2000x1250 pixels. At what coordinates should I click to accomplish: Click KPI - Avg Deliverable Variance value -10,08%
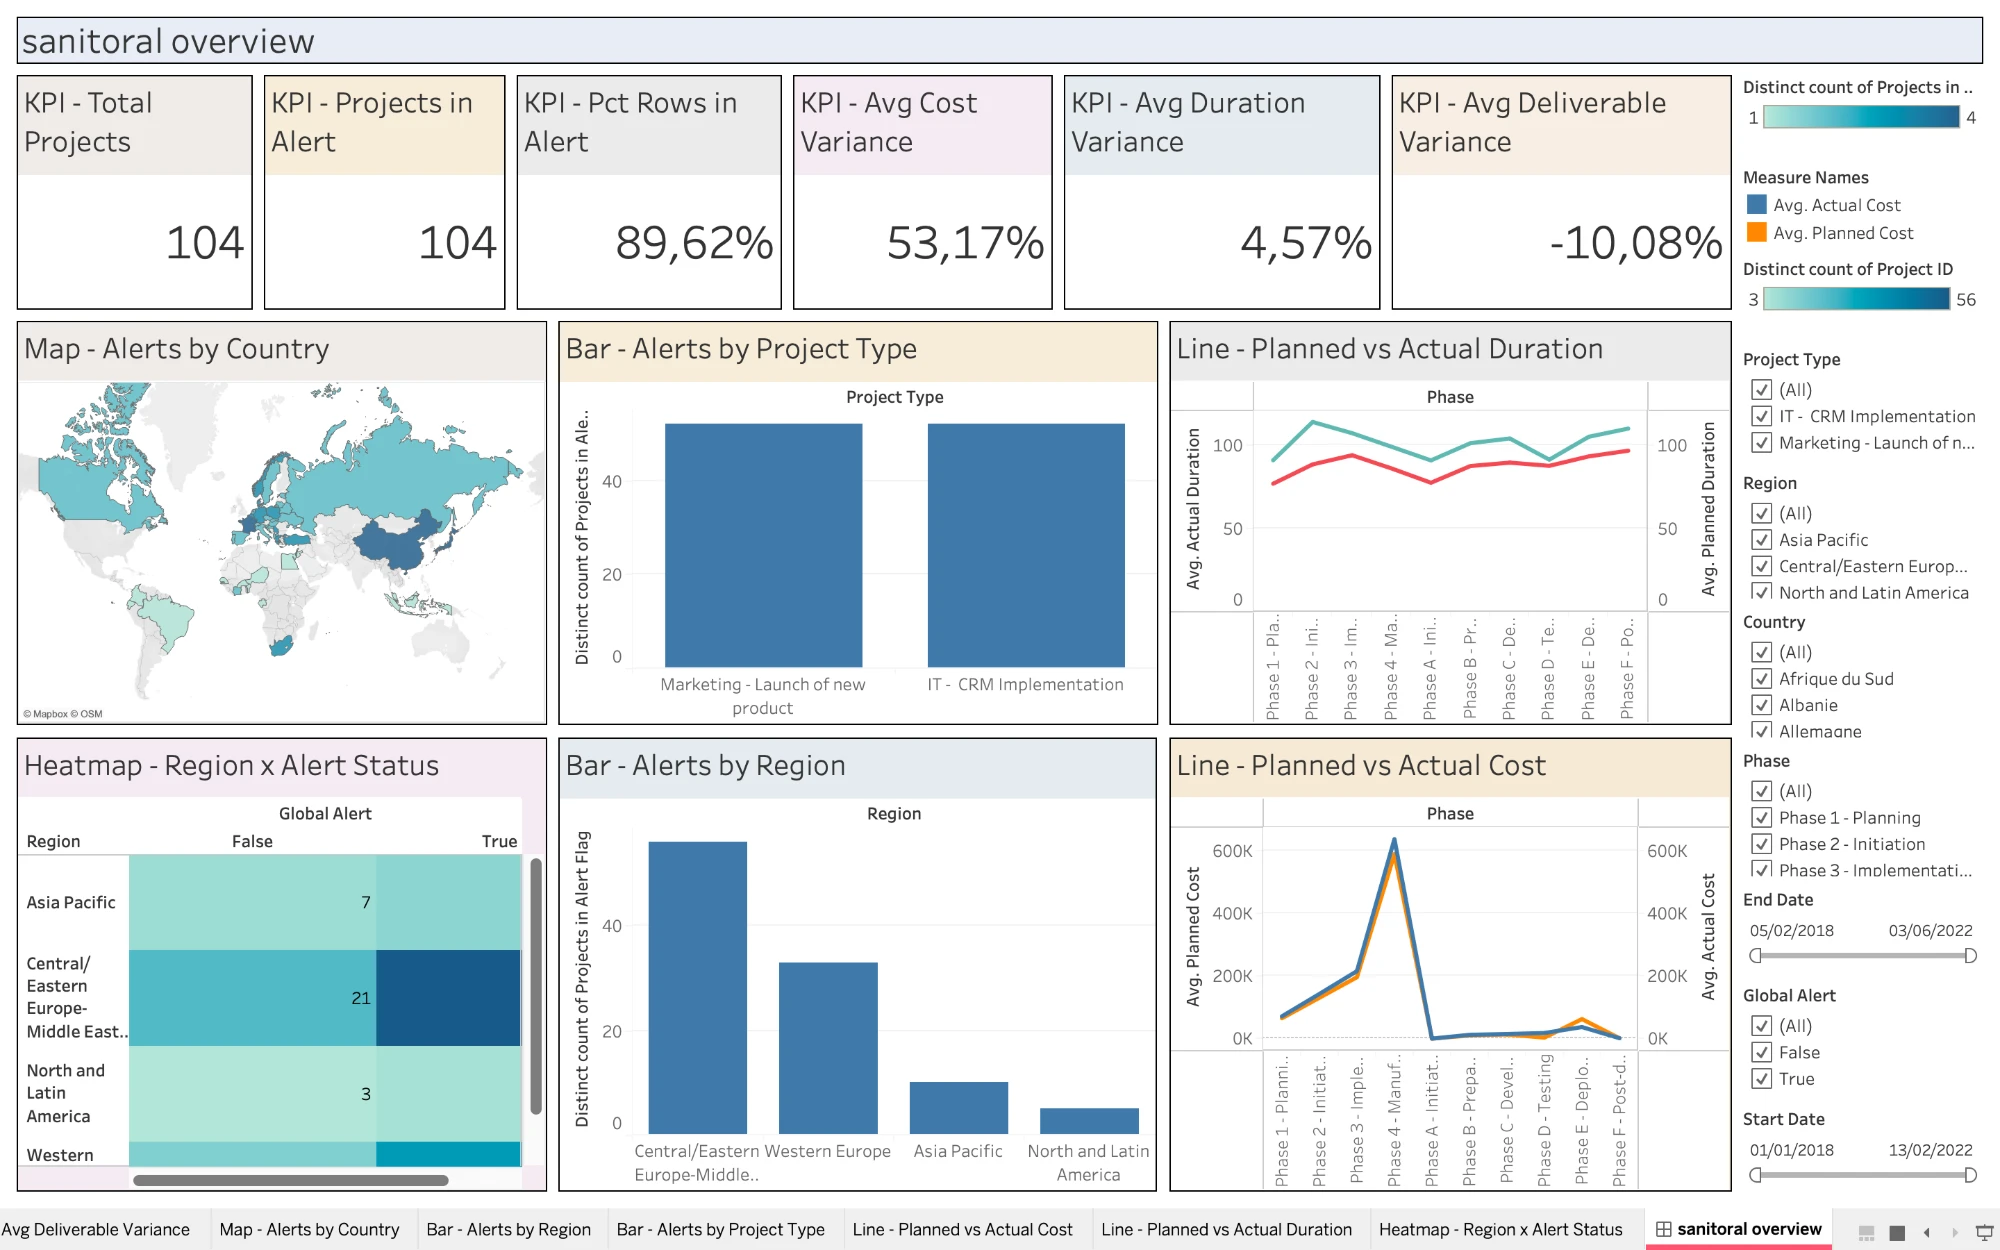coord(1636,243)
